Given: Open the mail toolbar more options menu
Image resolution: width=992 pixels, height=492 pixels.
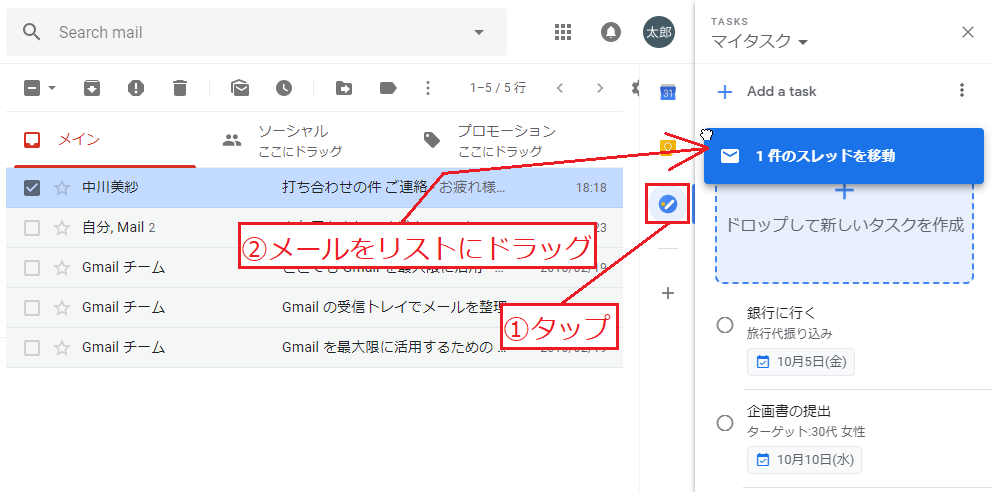Looking at the screenshot, I should [428, 89].
